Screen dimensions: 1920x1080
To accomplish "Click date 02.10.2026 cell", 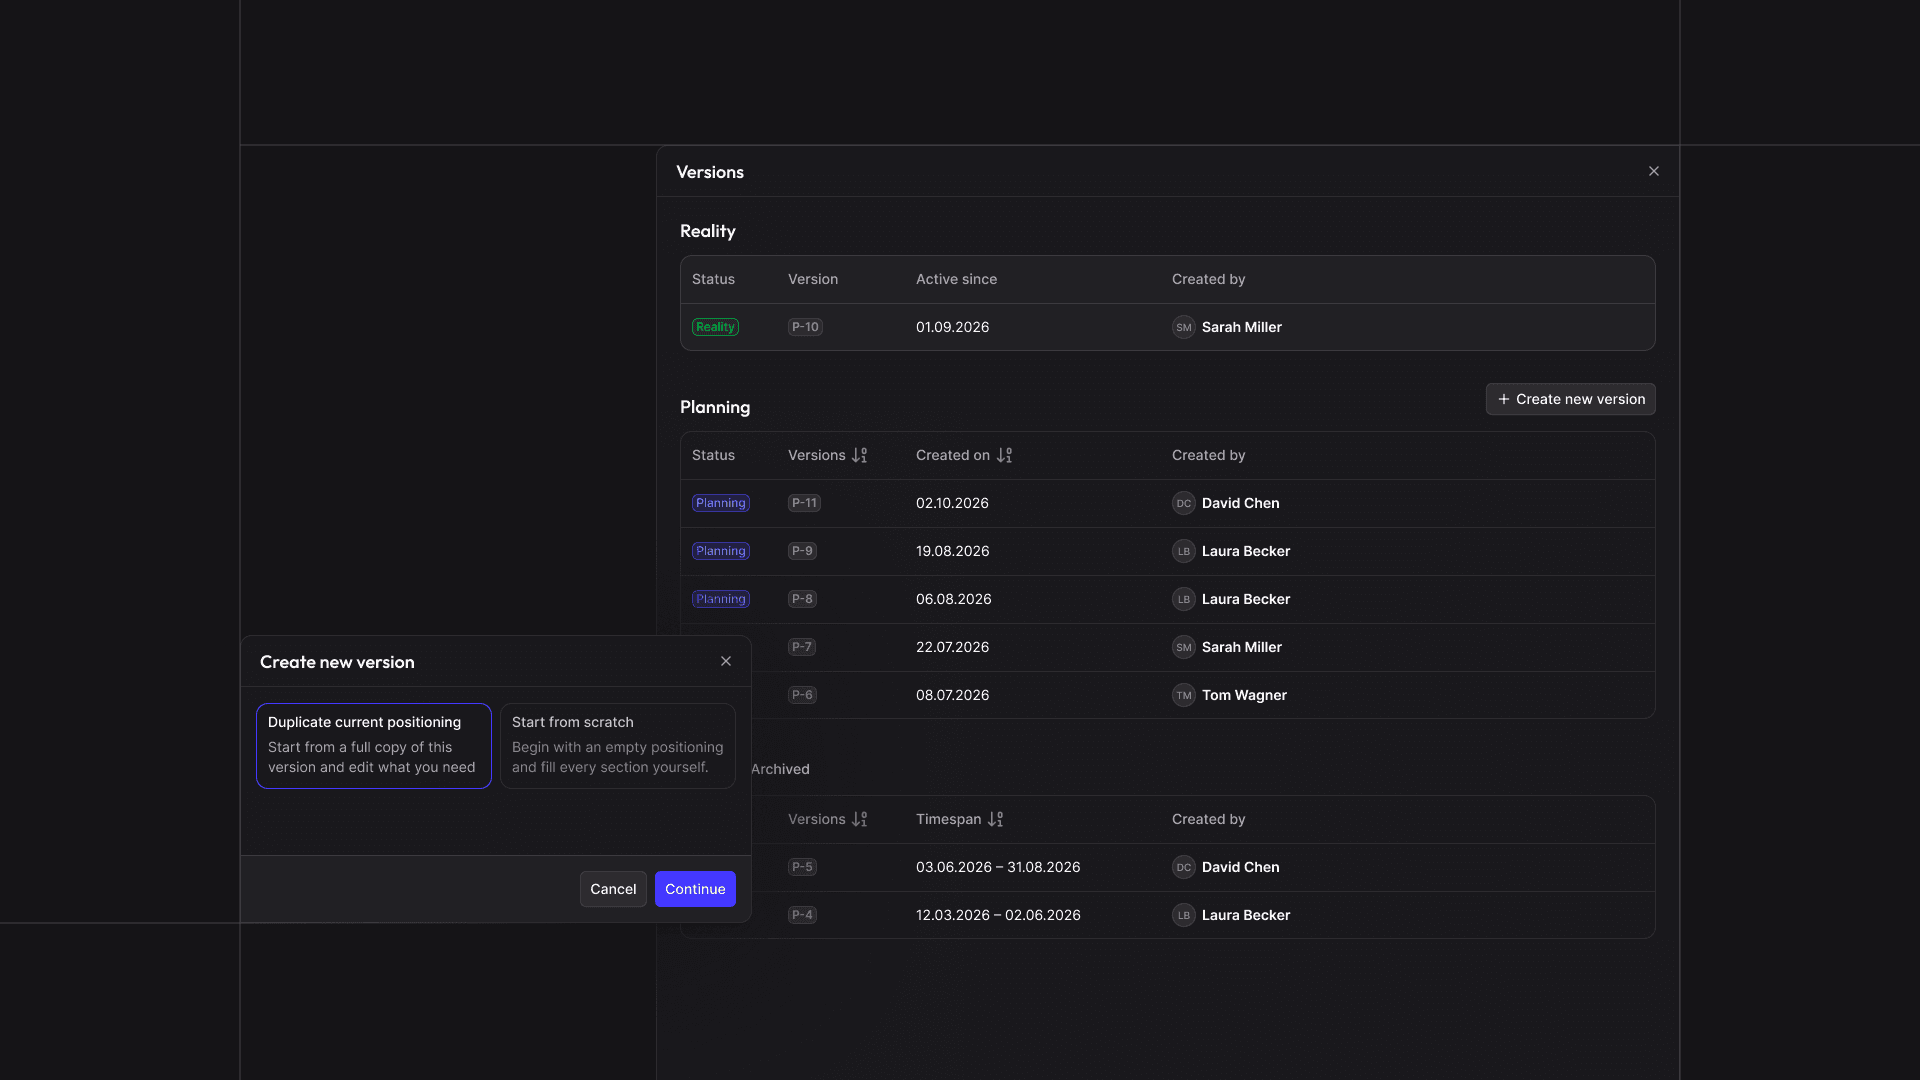I will pos(952,503).
